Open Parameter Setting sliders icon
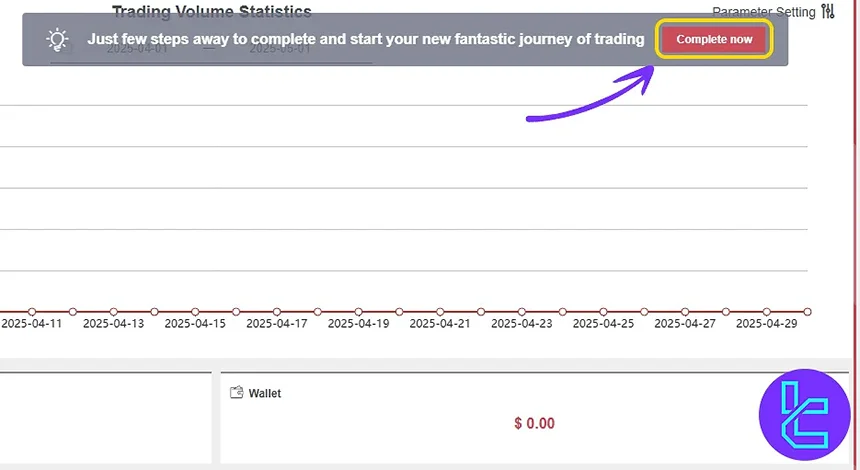 (x=827, y=11)
